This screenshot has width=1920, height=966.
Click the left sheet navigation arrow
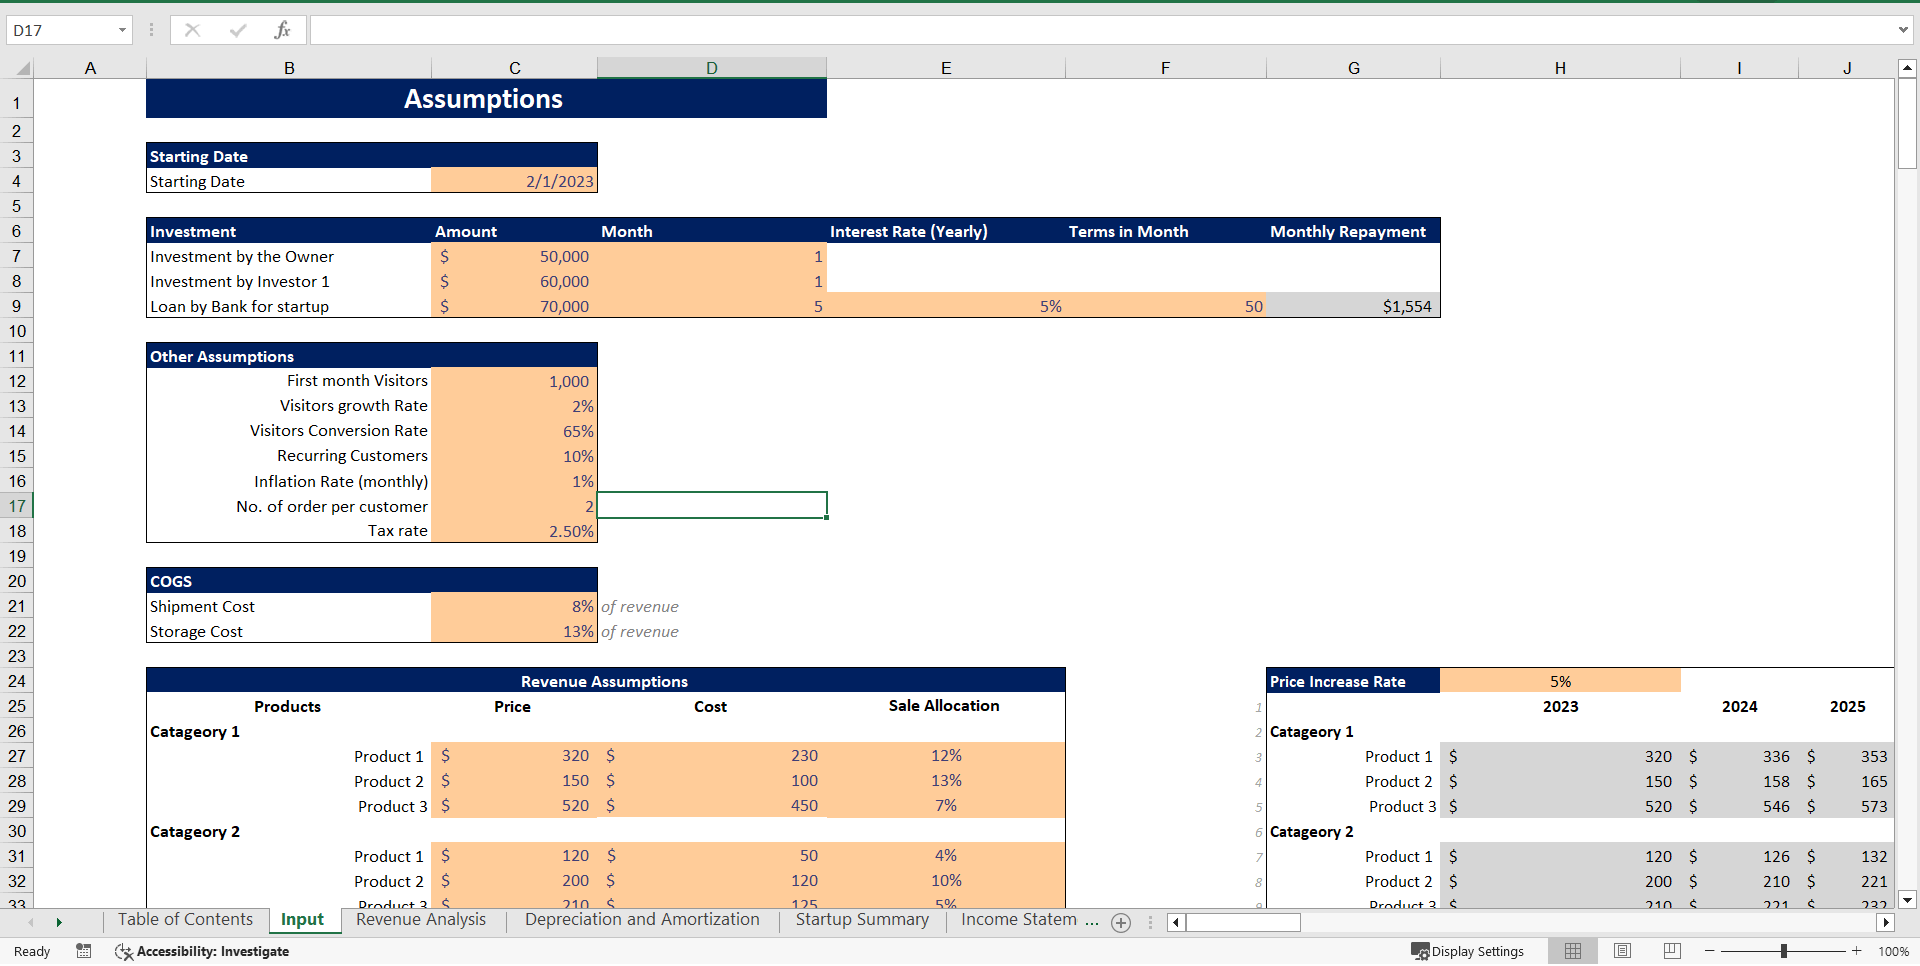click(31, 922)
